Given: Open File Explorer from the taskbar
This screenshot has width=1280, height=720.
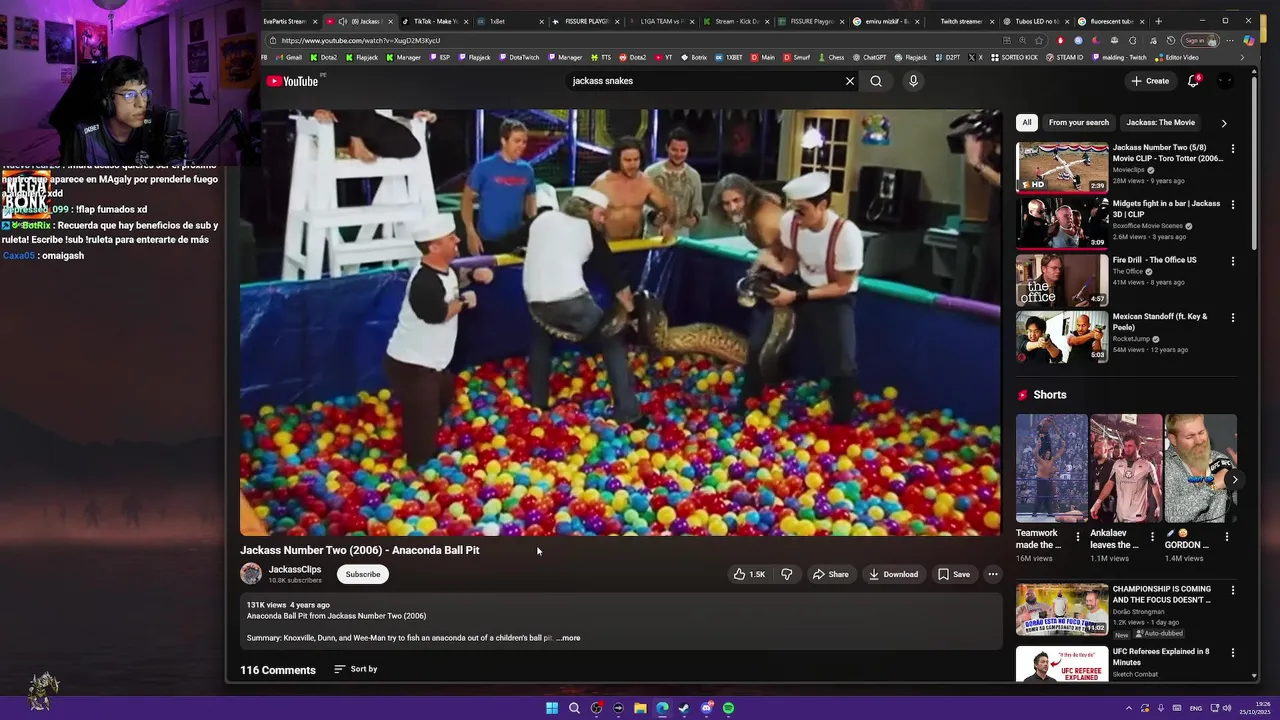Looking at the screenshot, I should (640, 708).
